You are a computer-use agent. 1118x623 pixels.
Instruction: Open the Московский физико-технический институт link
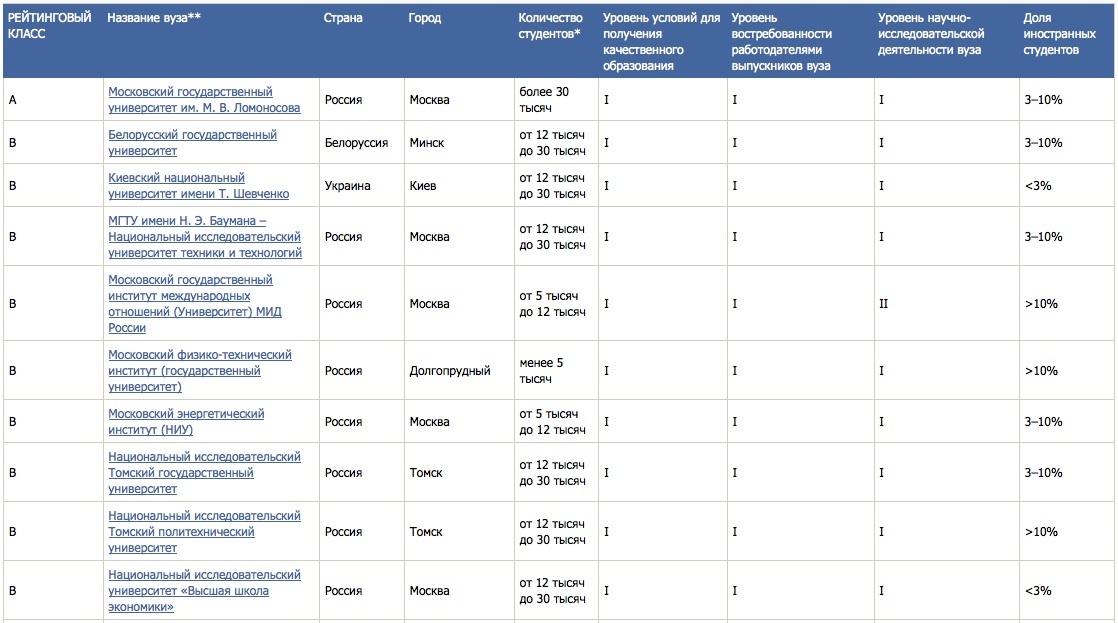(199, 371)
